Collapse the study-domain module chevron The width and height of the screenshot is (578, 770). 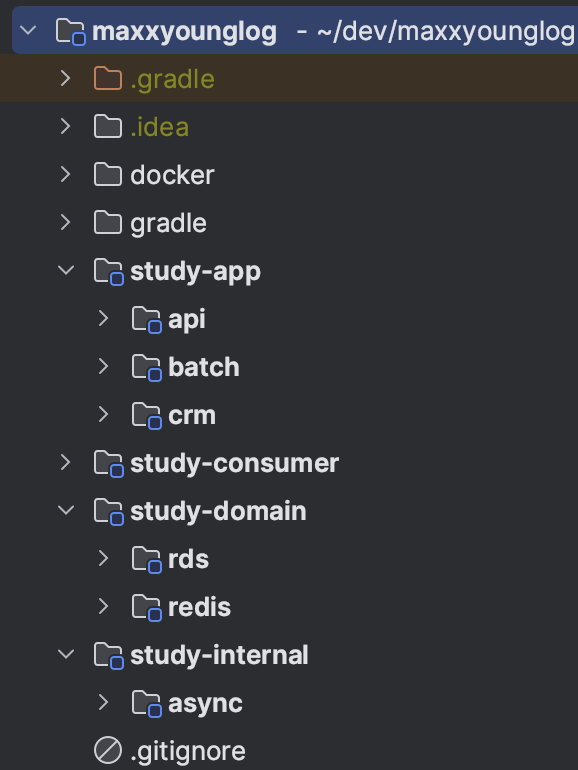[66, 510]
